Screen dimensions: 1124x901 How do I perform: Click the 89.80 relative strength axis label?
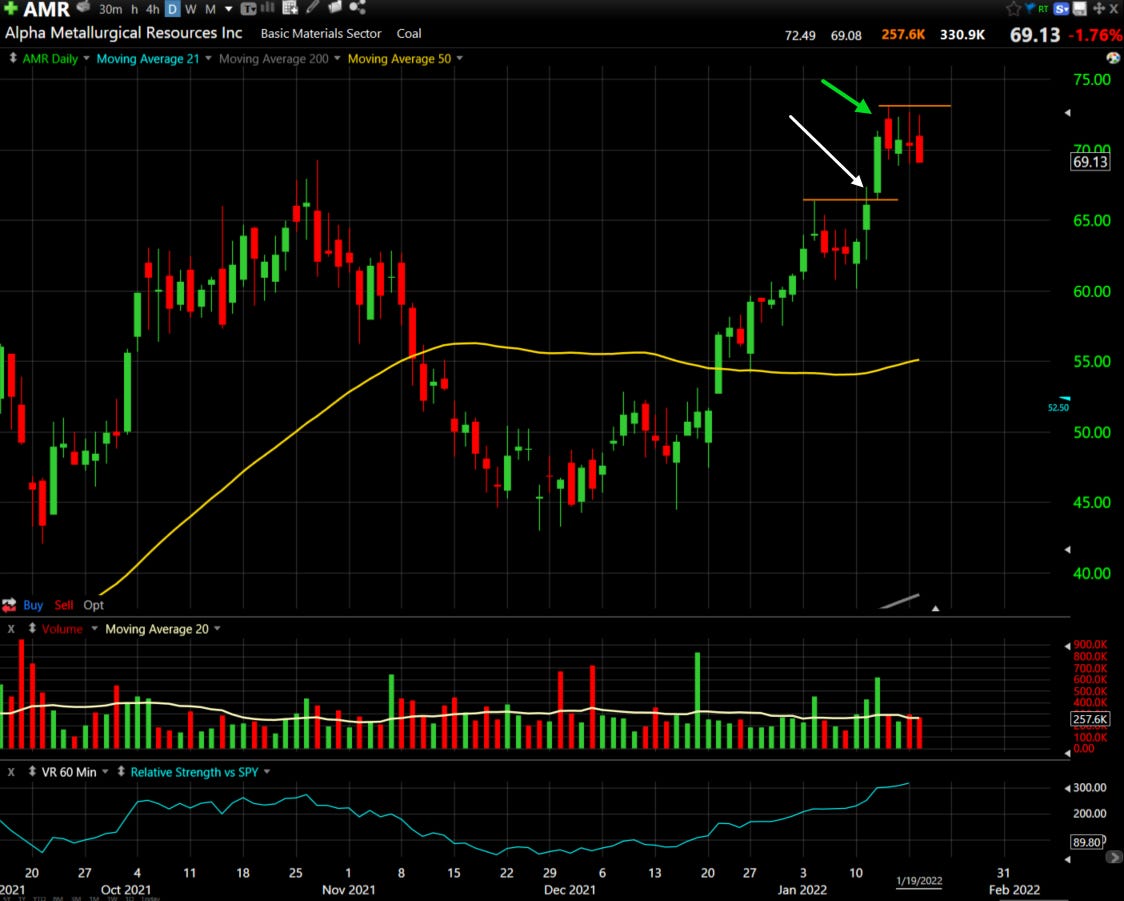point(1087,842)
